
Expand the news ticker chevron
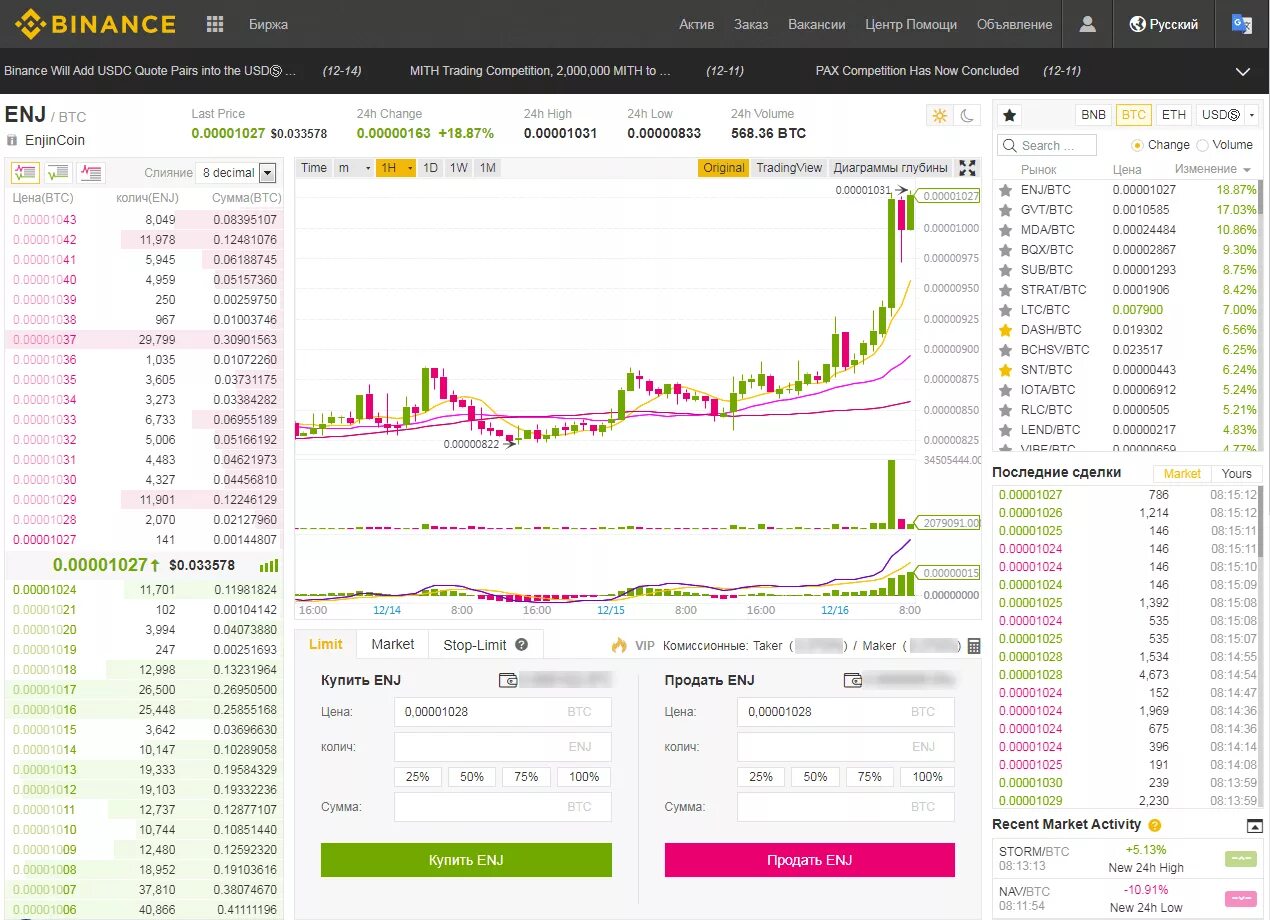tap(1243, 71)
